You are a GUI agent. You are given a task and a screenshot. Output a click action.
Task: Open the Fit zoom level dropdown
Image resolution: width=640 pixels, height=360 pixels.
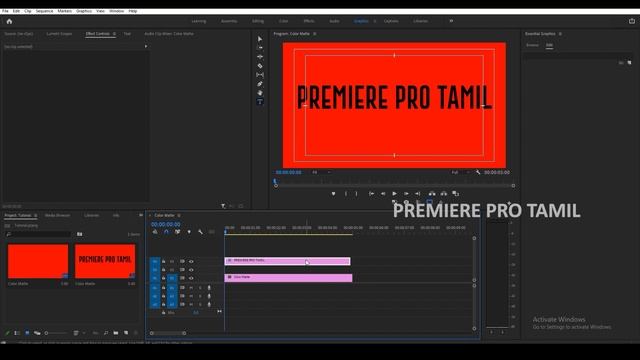(321, 172)
